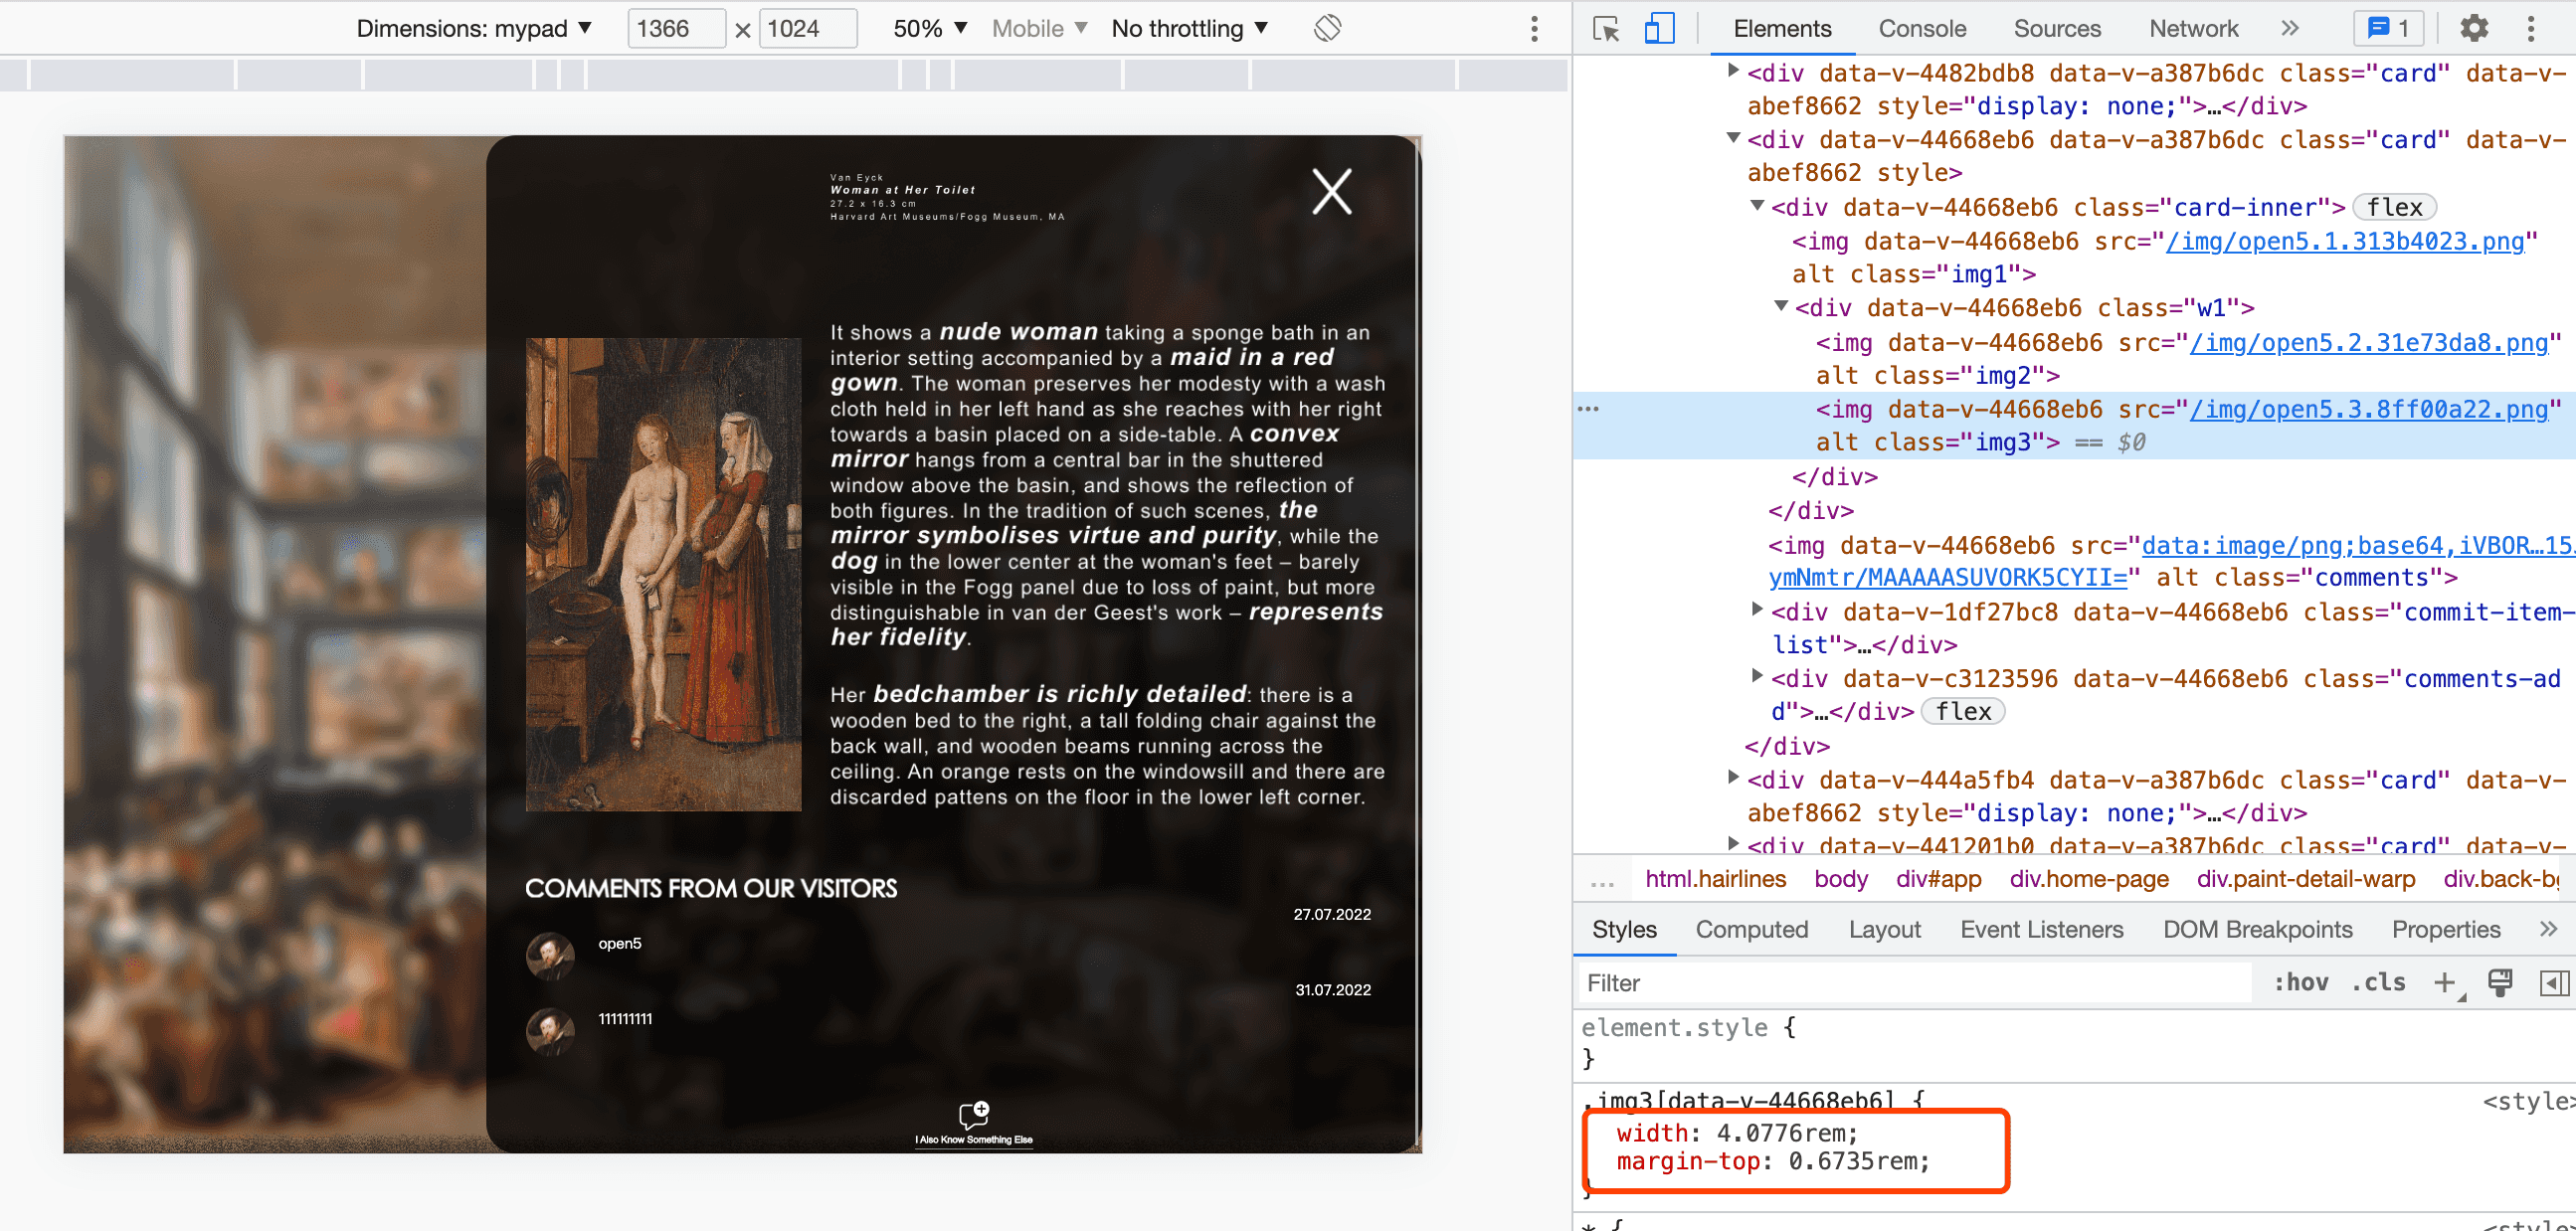Screen dimensions: 2576x1231
Task: Click the height input showing 1024
Action: [x=808, y=28]
